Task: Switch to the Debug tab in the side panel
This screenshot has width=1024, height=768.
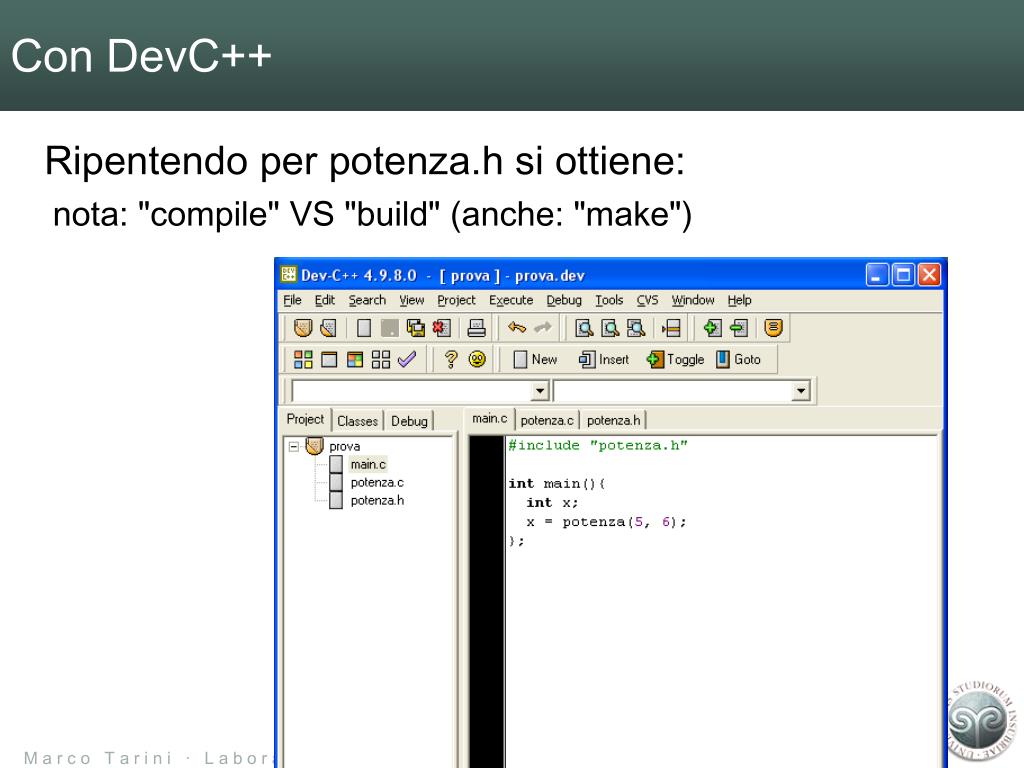Action: pos(409,421)
